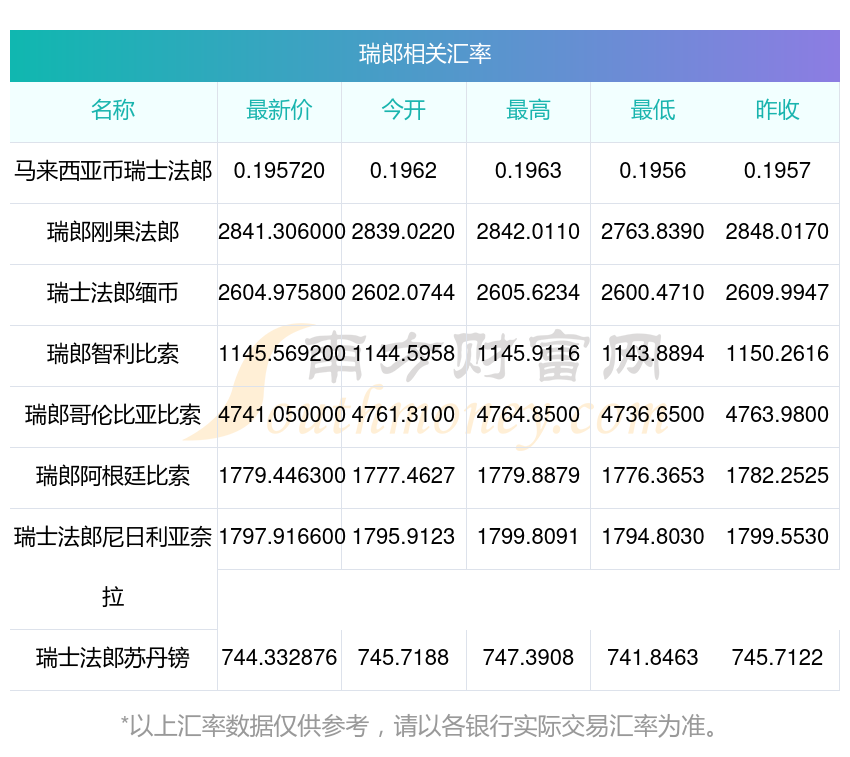Image resolution: width=850 pixels, height=757 pixels.
Task: Select the 瑞士法郎苏丹镑 row name
Action: coord(113,658)
